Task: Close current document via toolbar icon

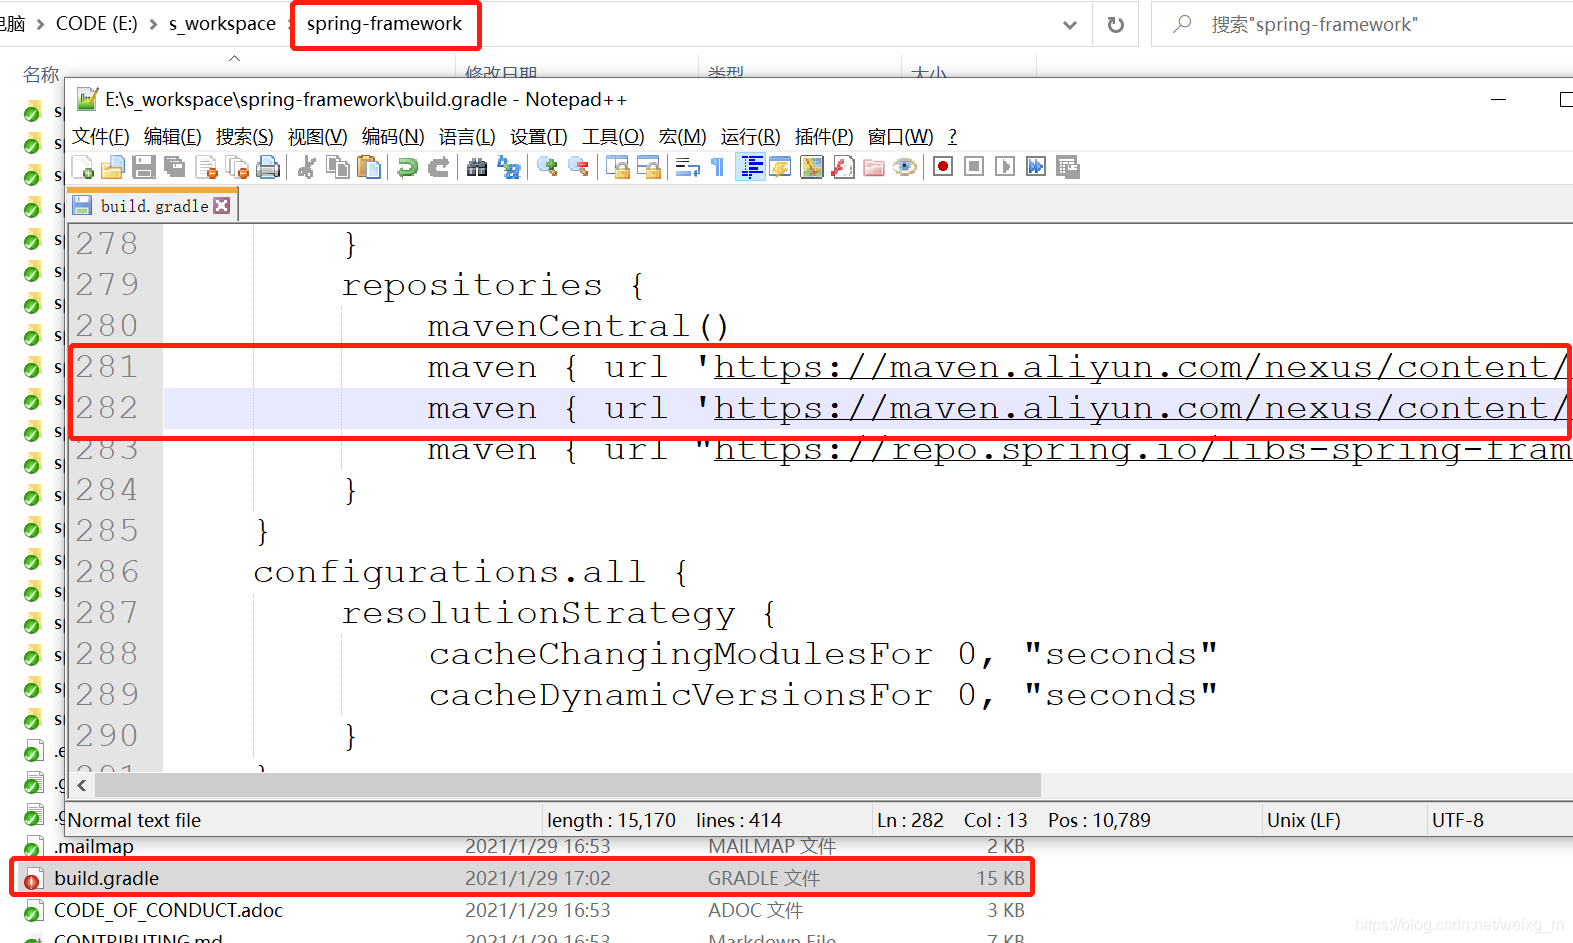Action: pyautogui.click(x=206, y=167)
